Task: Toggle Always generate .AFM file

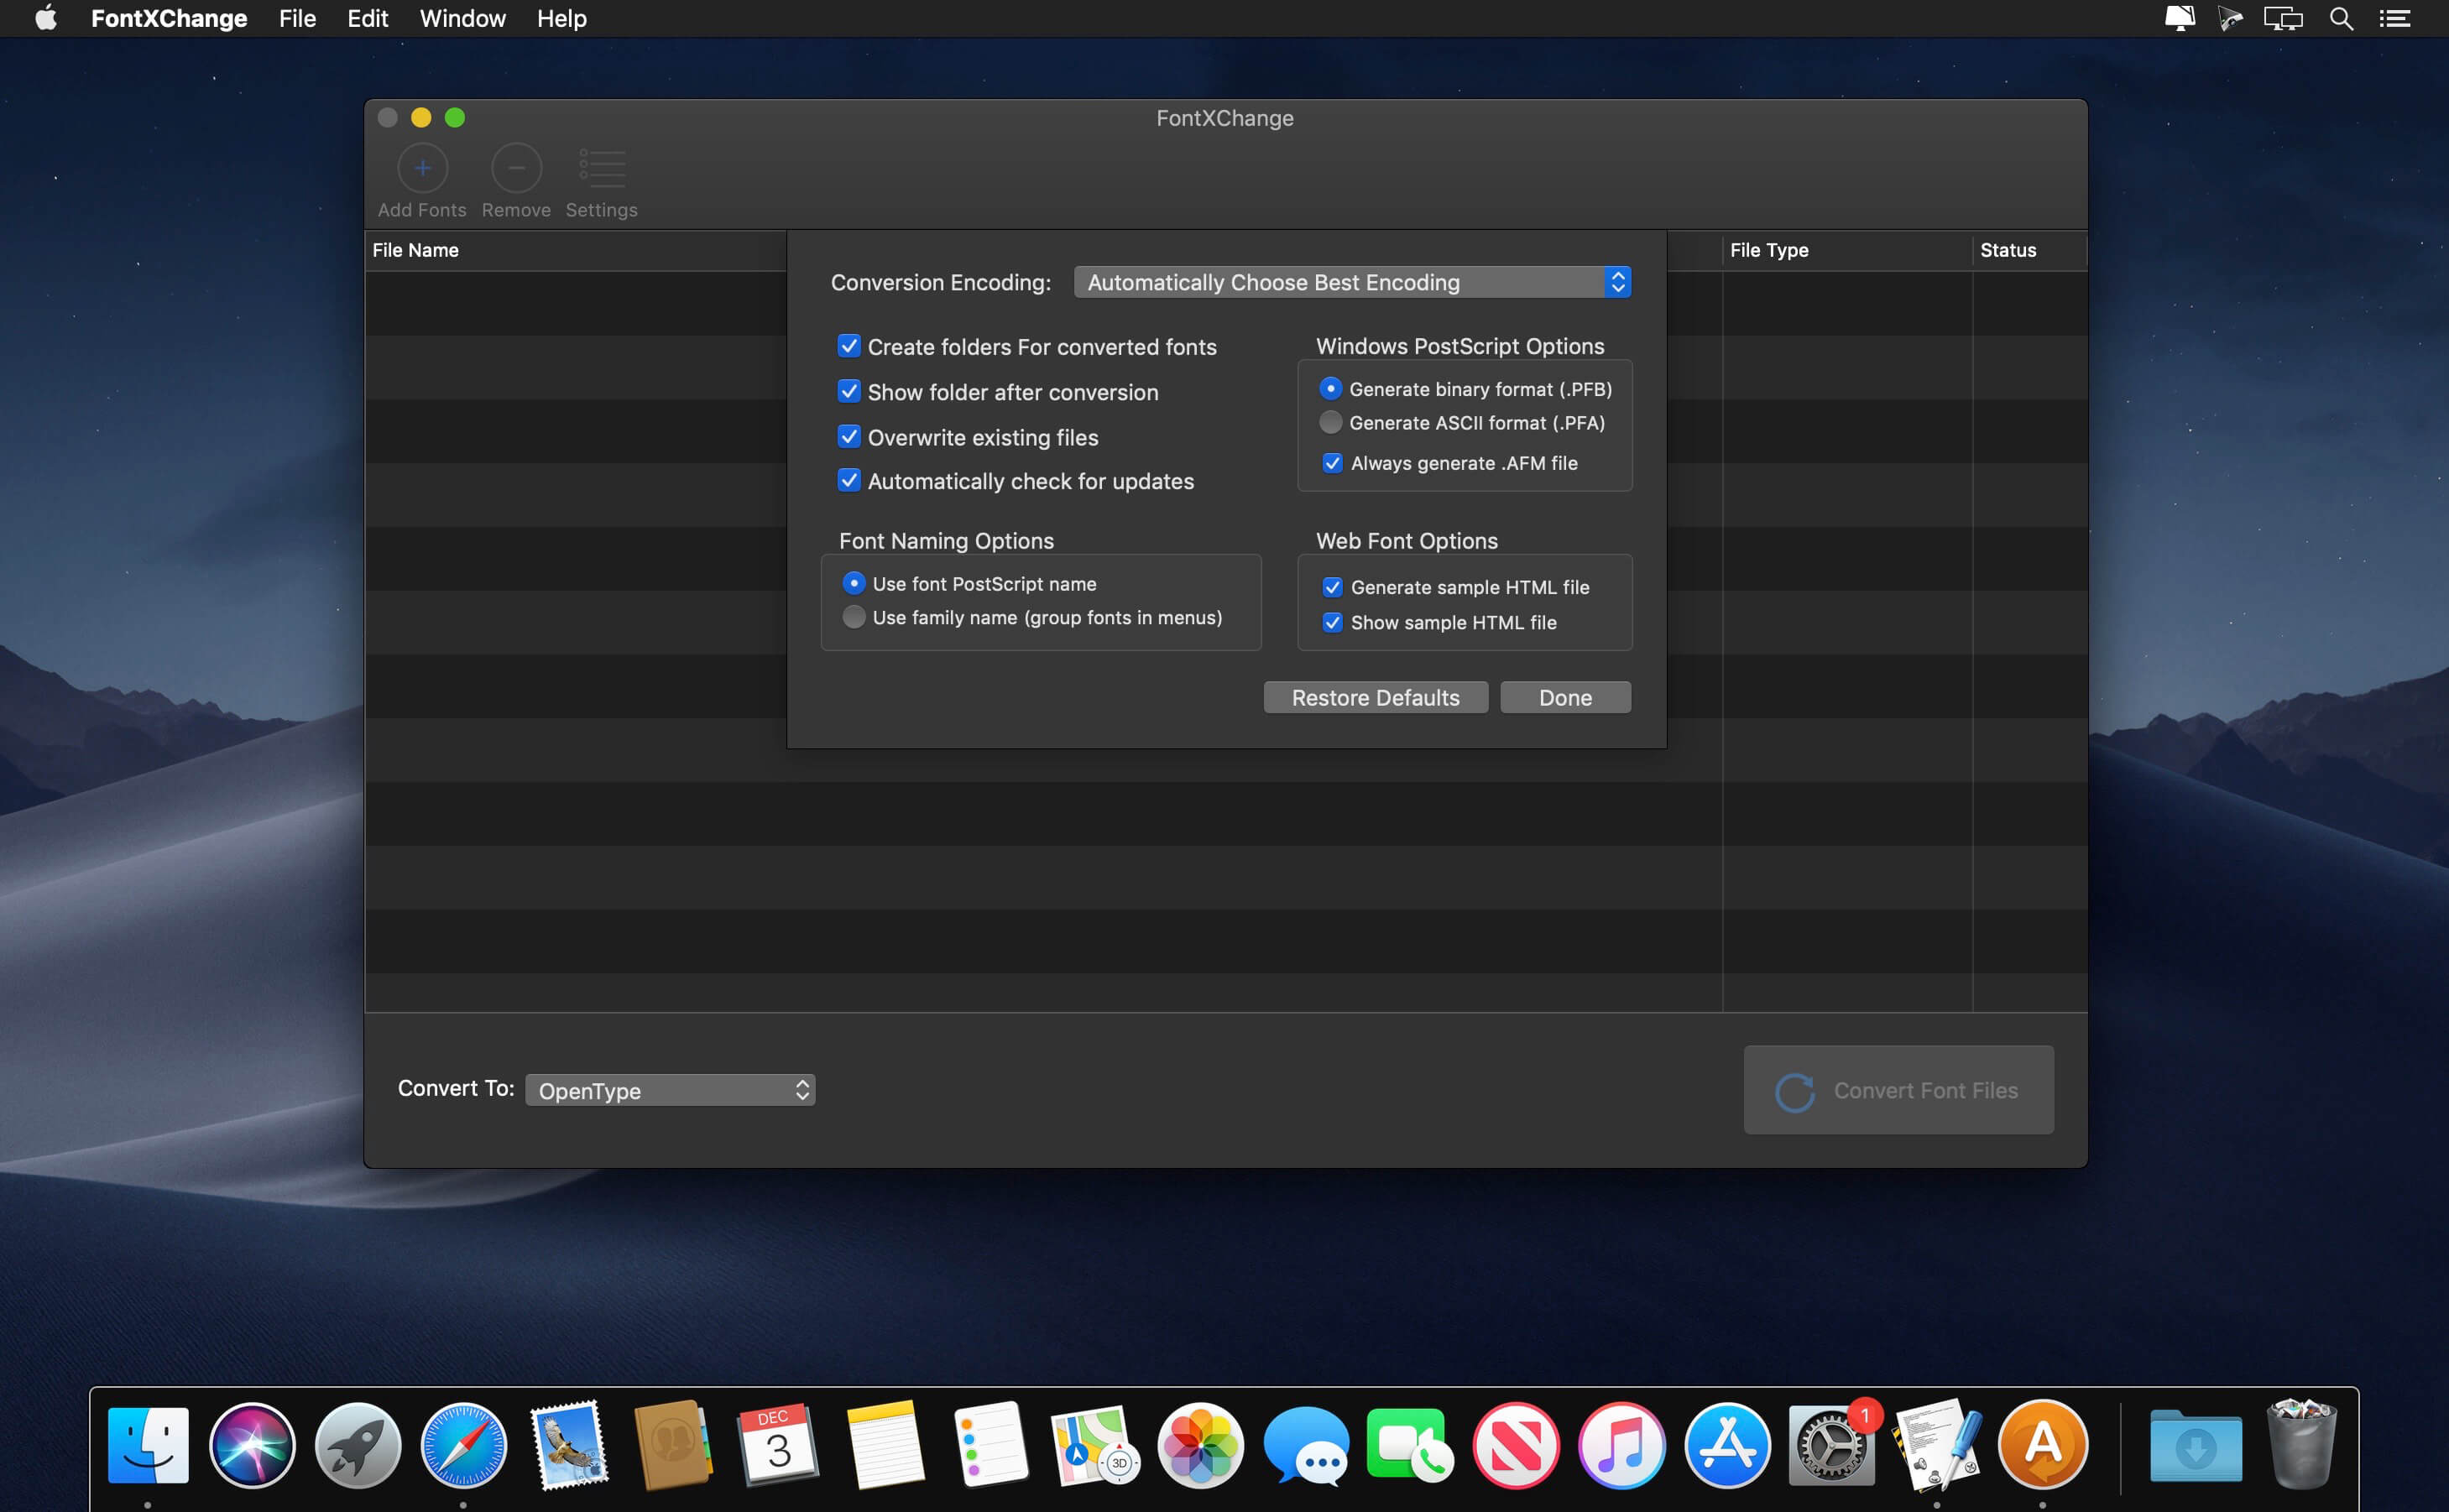Action: pyautogui.click(x=1332, y=463)
